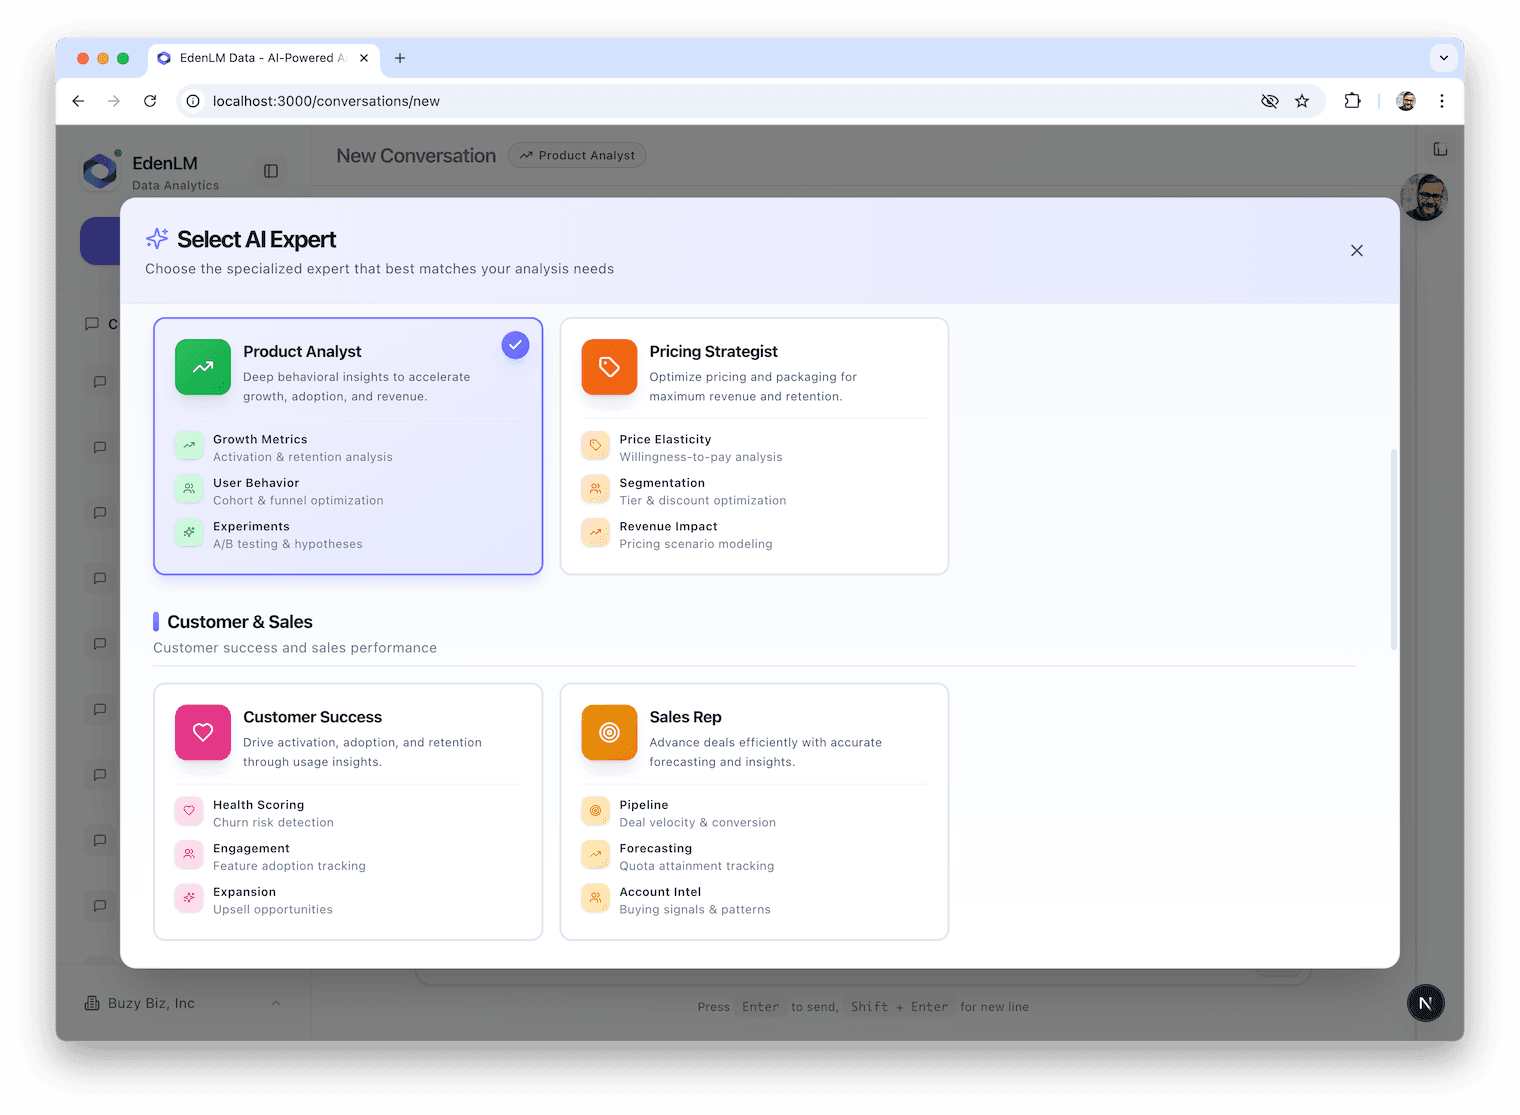Click the orange Pricing Strategist tag icon
This screenshot has height=1115, width=1520.
pyautogui.click(x=609, y=367)
